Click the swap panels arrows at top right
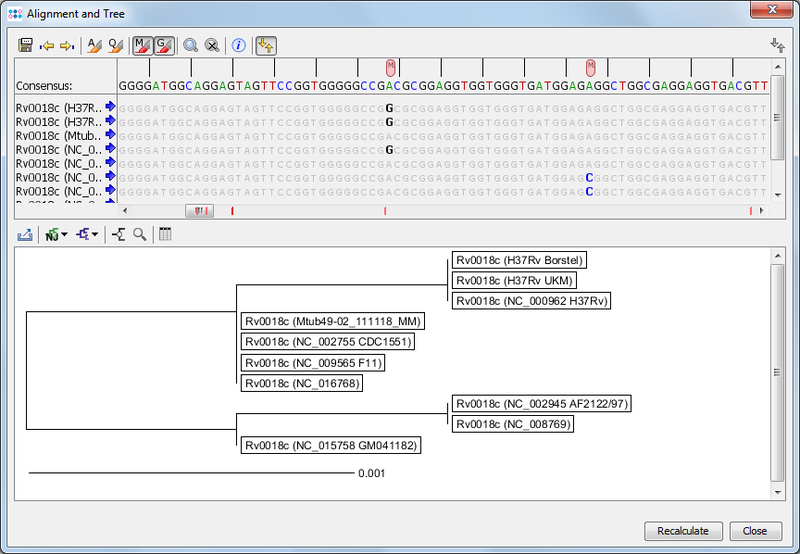800x554 pixels. (777, 46)
